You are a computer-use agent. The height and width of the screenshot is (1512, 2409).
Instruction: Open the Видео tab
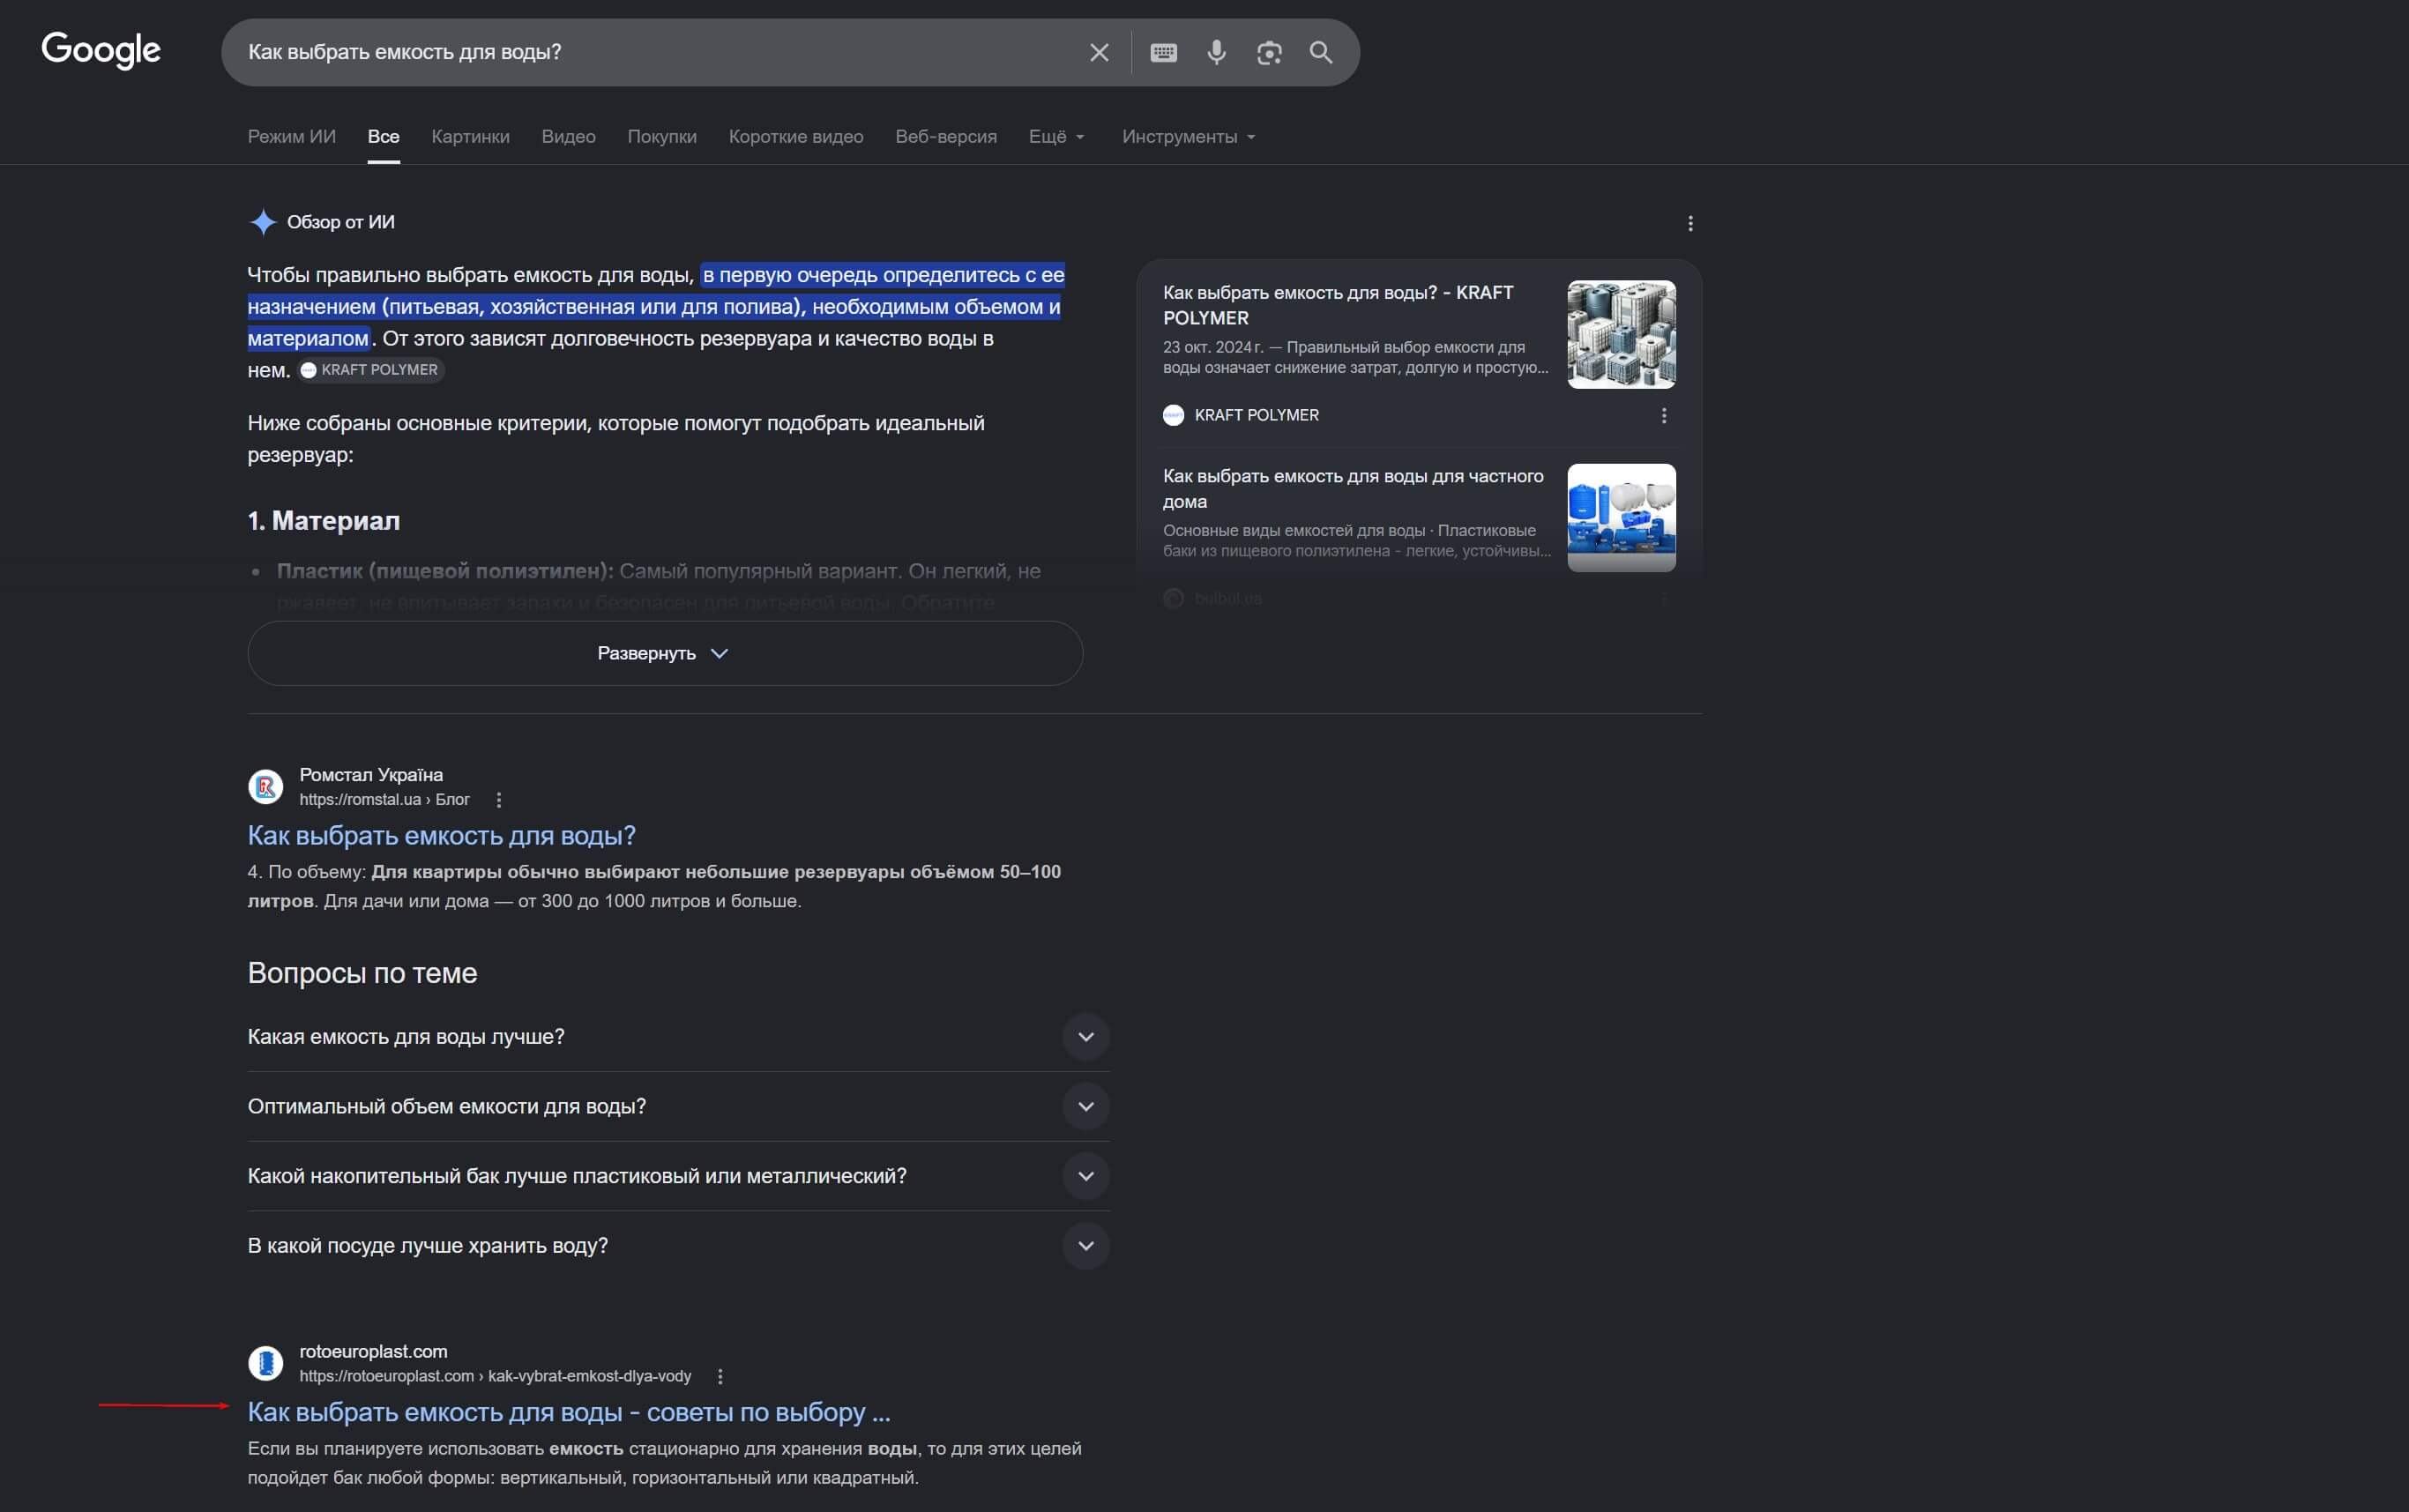pos(569,136)
